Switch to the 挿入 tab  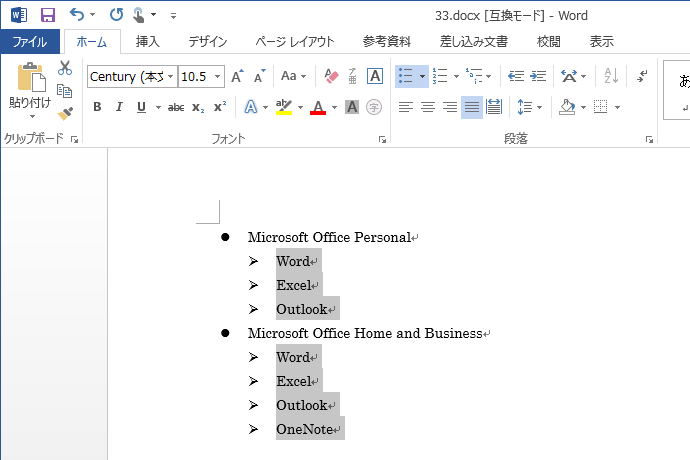pyautogui.click(x=147, y=42)
